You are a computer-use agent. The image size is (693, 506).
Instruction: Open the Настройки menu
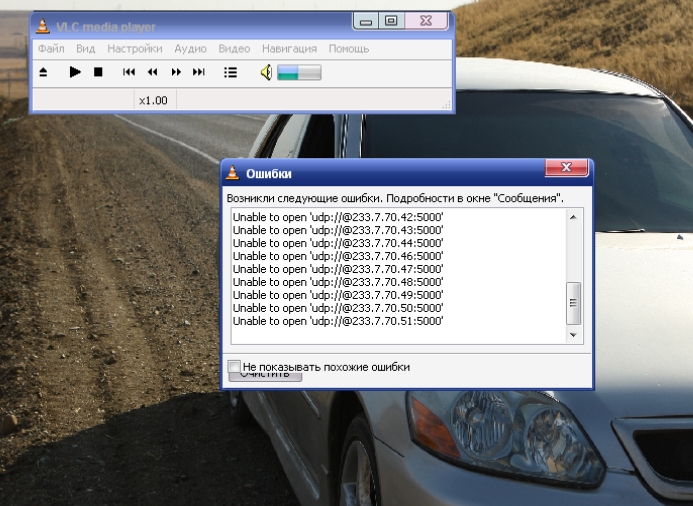point(134,48)
